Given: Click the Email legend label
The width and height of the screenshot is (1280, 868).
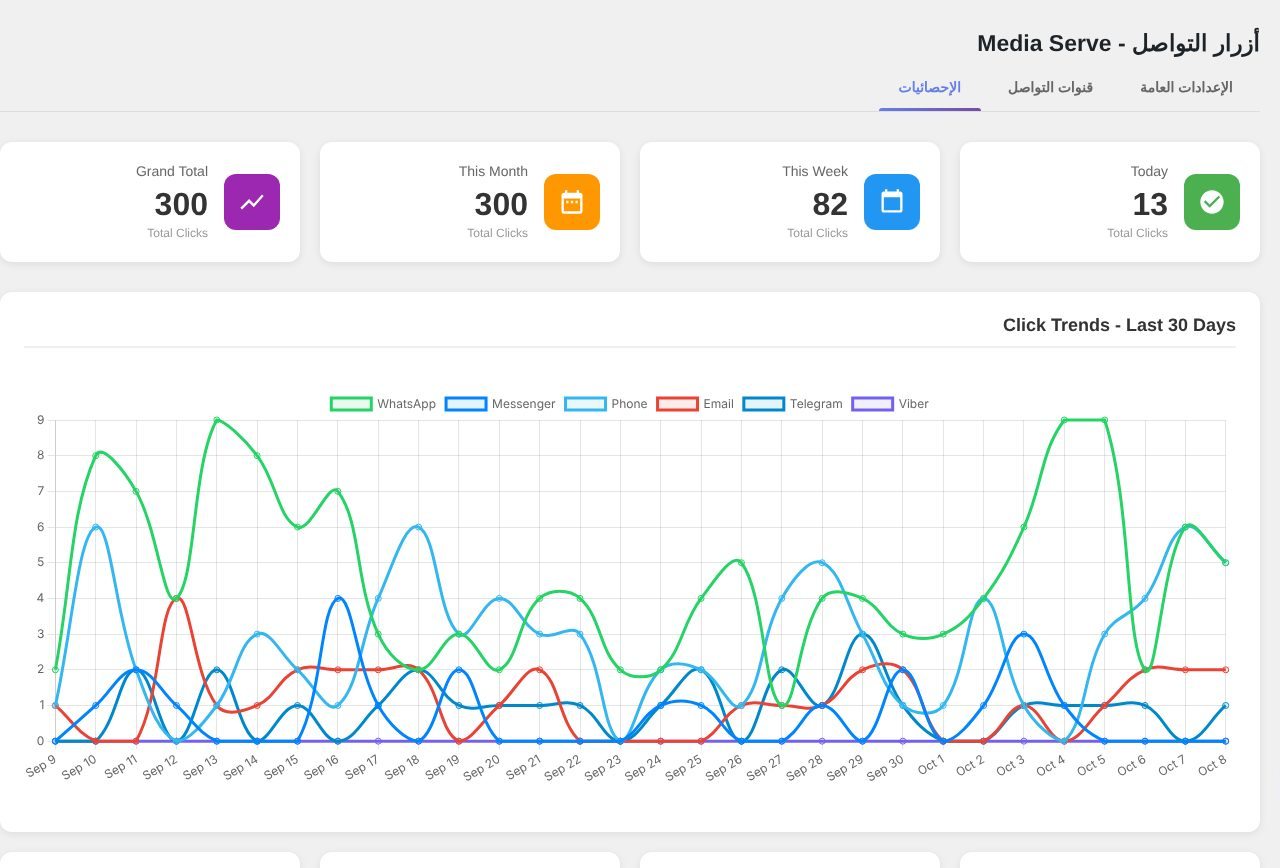Looking at the screenshot, I should click(x=718, y=404).
